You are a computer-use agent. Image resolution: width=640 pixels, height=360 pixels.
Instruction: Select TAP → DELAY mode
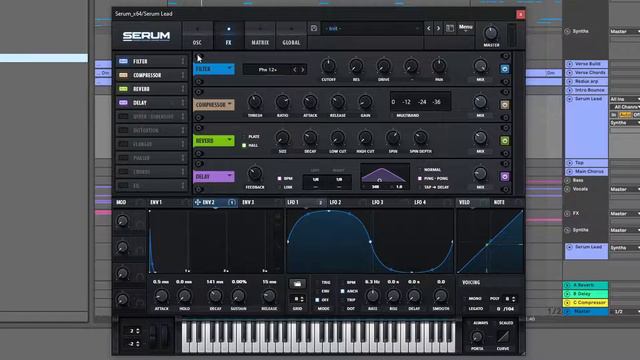pyautogui.click(x=420, y=187)
